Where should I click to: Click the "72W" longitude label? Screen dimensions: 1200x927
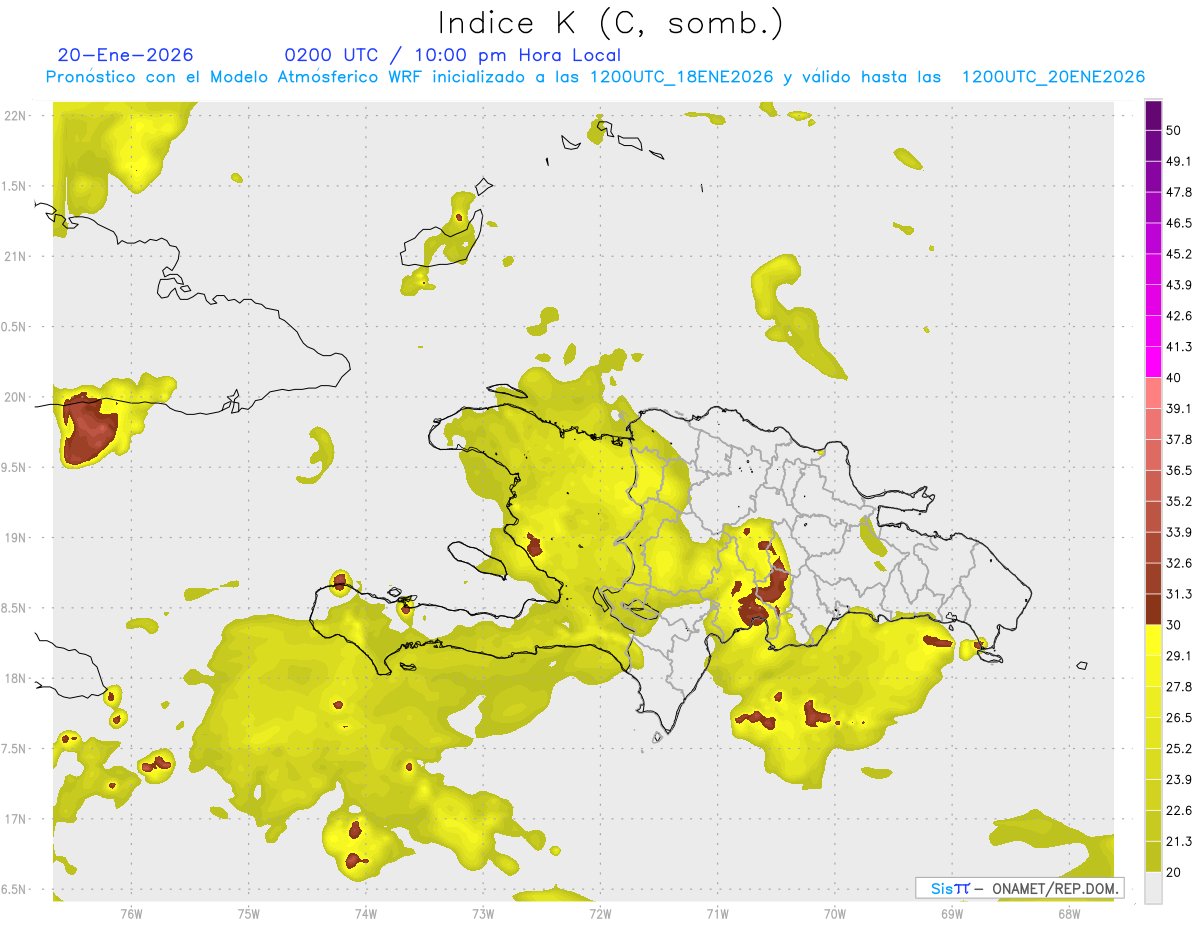(601, 913)
